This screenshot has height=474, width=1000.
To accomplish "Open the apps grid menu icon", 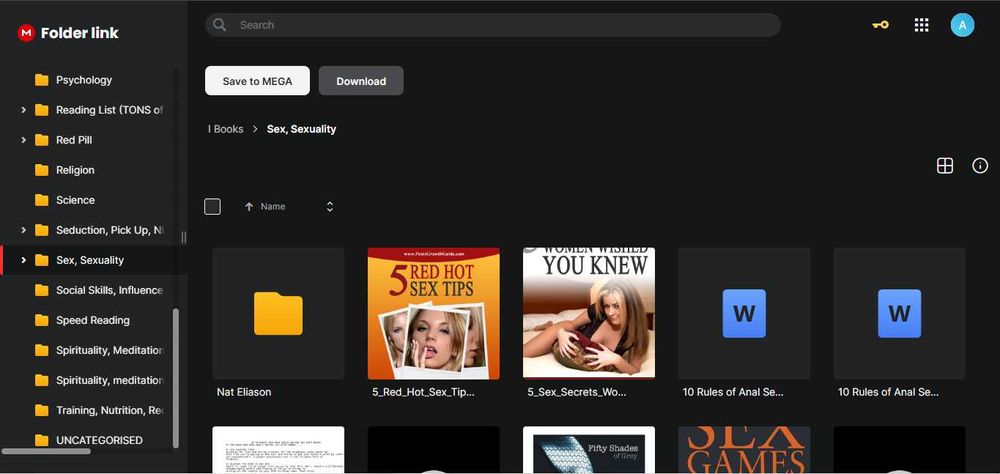I will point(921,25).
